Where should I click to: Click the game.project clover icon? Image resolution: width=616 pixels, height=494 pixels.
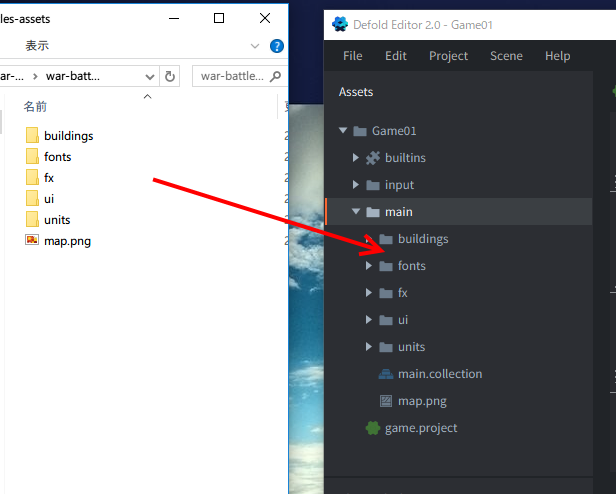[373, 428]
